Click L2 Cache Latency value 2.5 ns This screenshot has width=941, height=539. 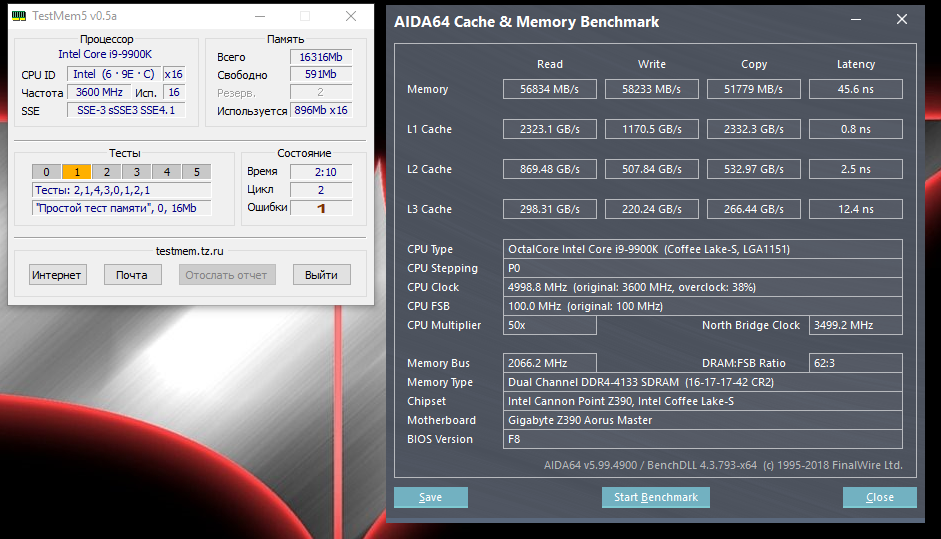(856, 169)
